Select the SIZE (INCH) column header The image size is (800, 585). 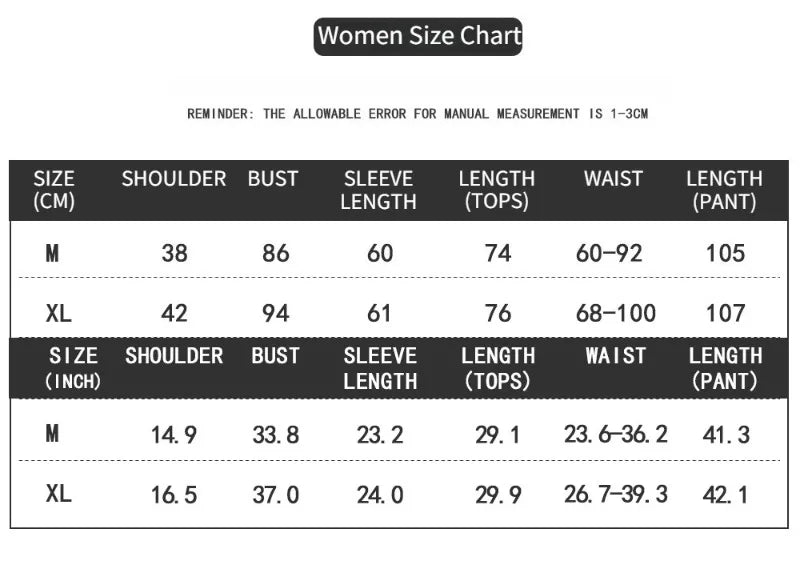(73, 368)
